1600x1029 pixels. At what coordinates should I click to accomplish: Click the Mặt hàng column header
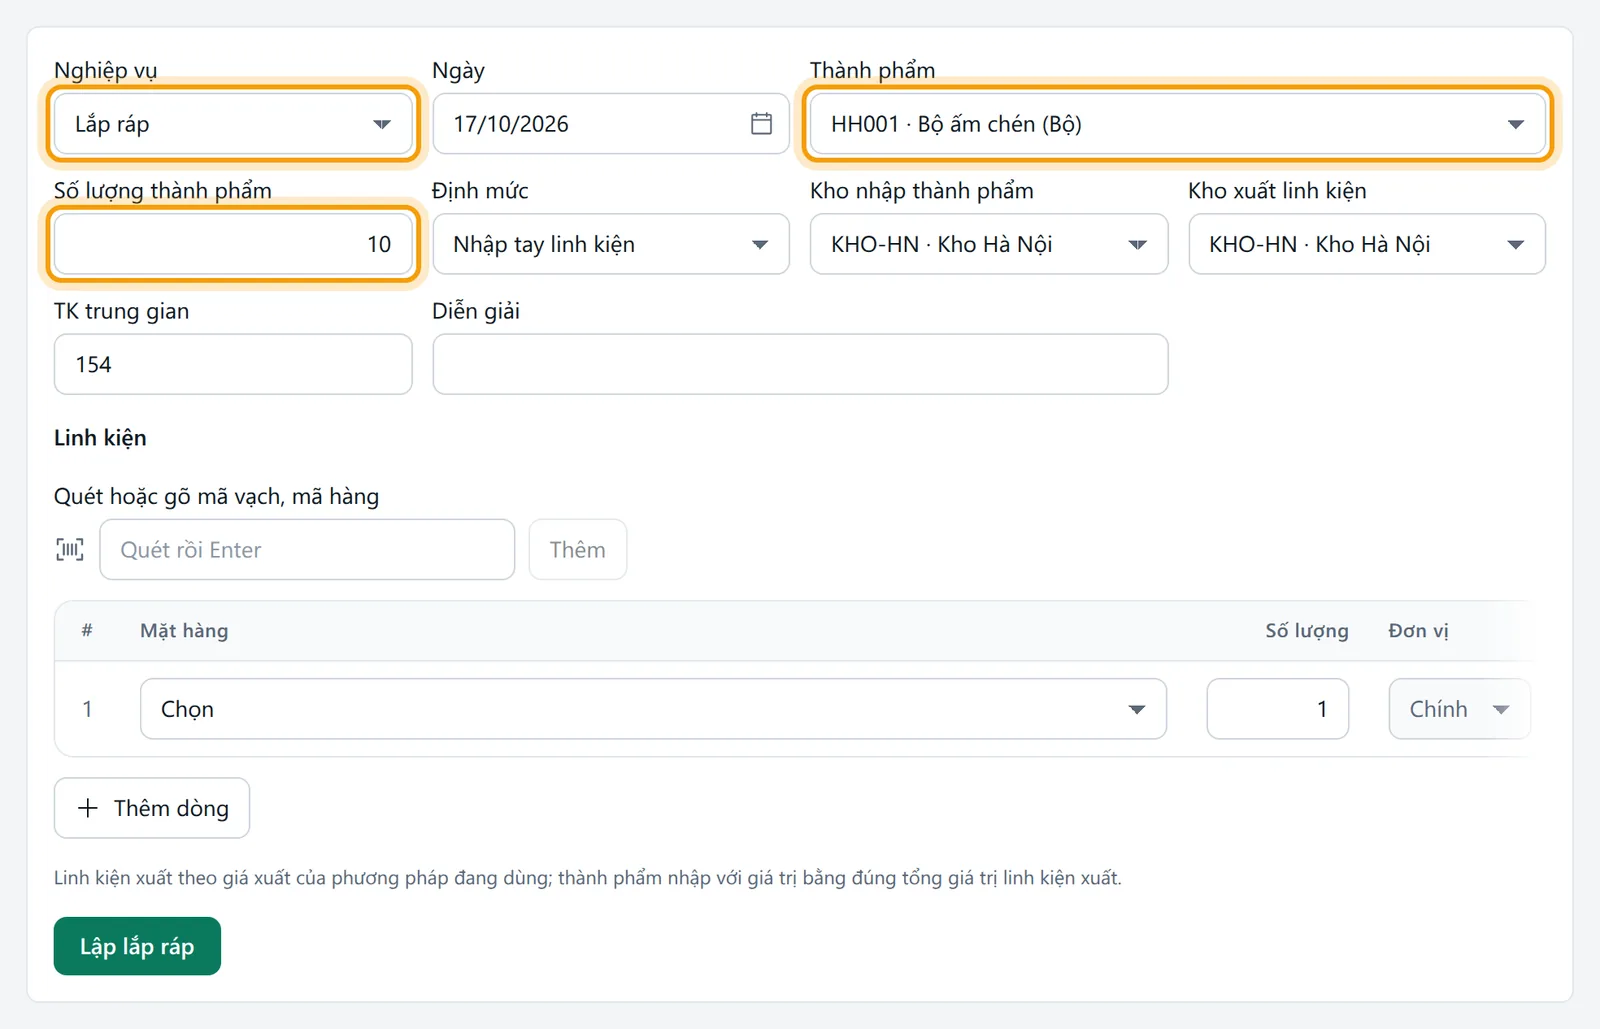coord(184,631)
